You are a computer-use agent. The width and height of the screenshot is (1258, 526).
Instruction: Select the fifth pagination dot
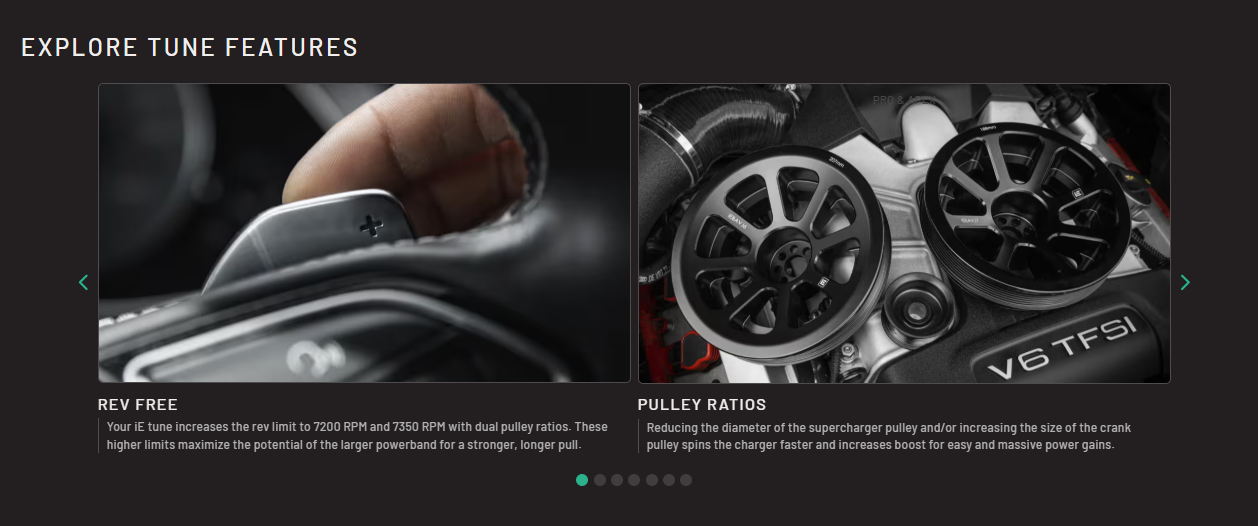pos(651,480)
